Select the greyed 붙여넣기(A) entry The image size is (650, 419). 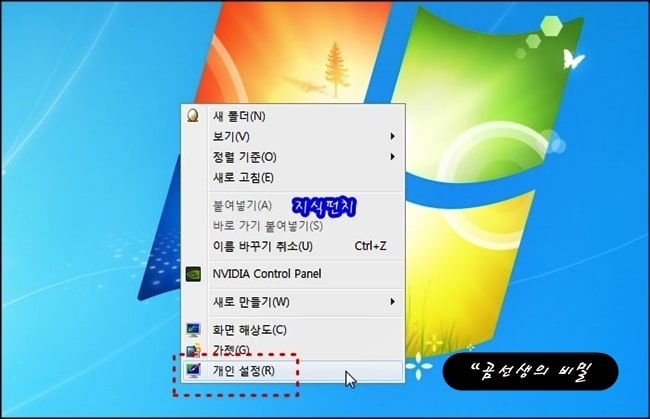[293, 206]
